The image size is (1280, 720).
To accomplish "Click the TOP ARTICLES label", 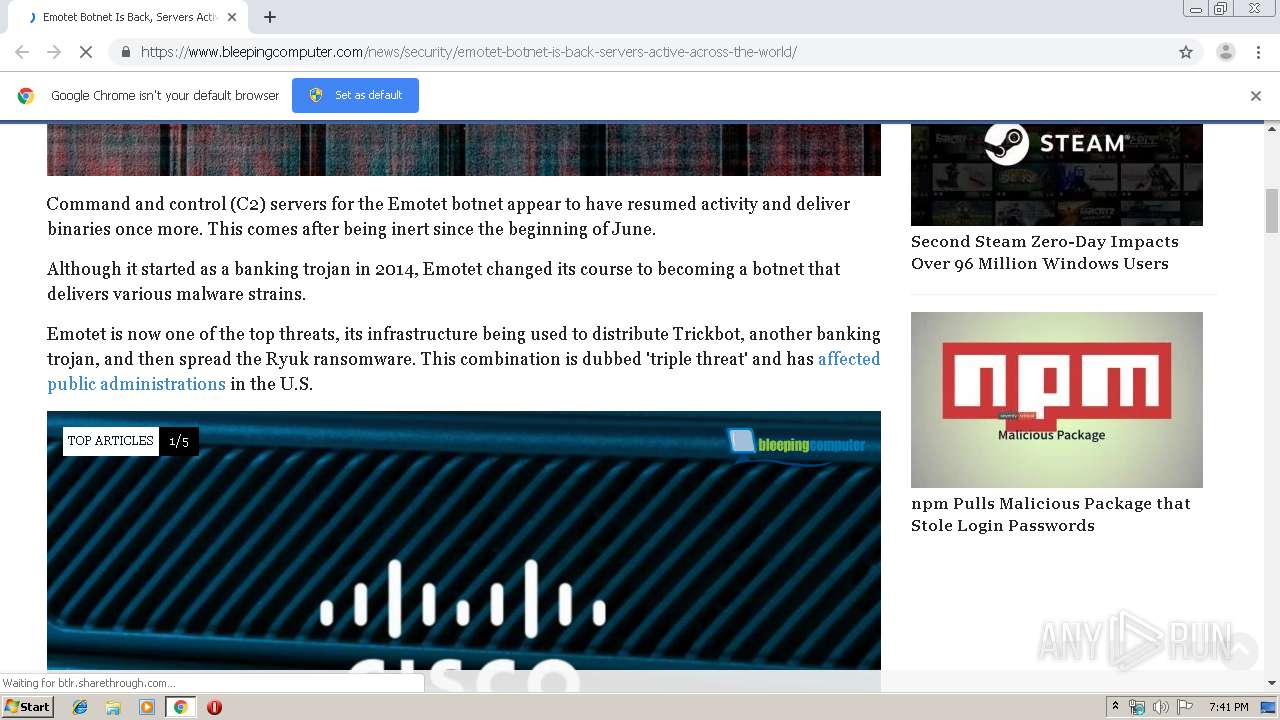I will (110, 441).
